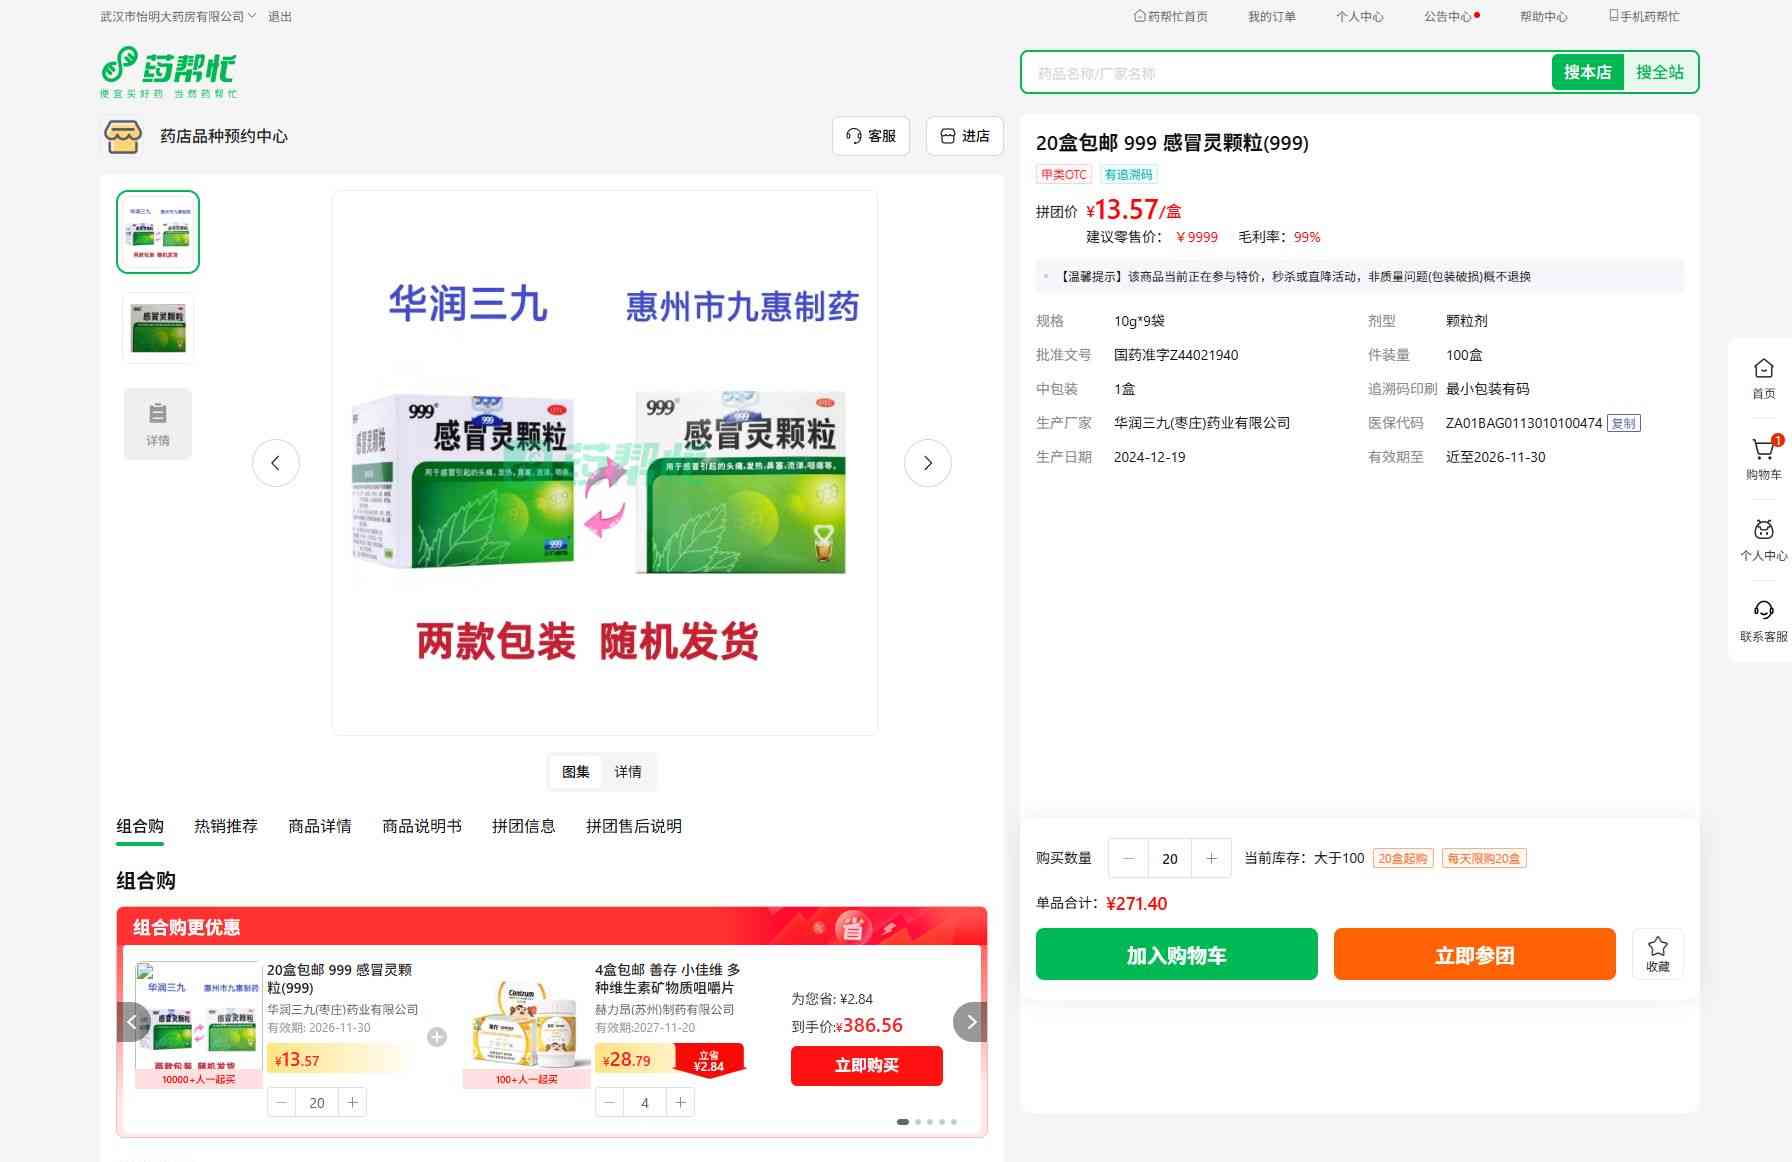Click the green 加入购物车 button
This screenshot has height=1162, width=1792.
click(x=1176, y=955)
